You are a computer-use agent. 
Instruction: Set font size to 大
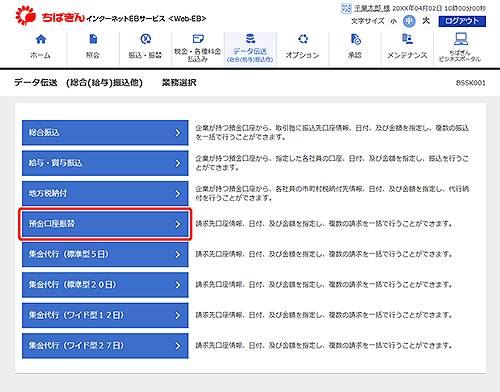click(426, 21)
